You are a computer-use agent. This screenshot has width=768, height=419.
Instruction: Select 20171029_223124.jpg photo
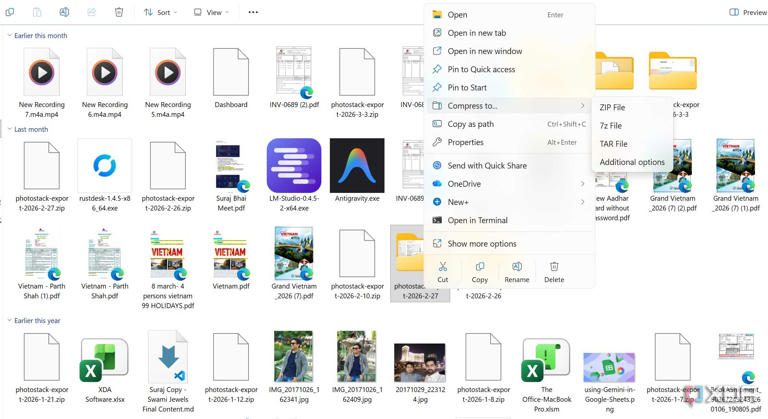point(420,372)
